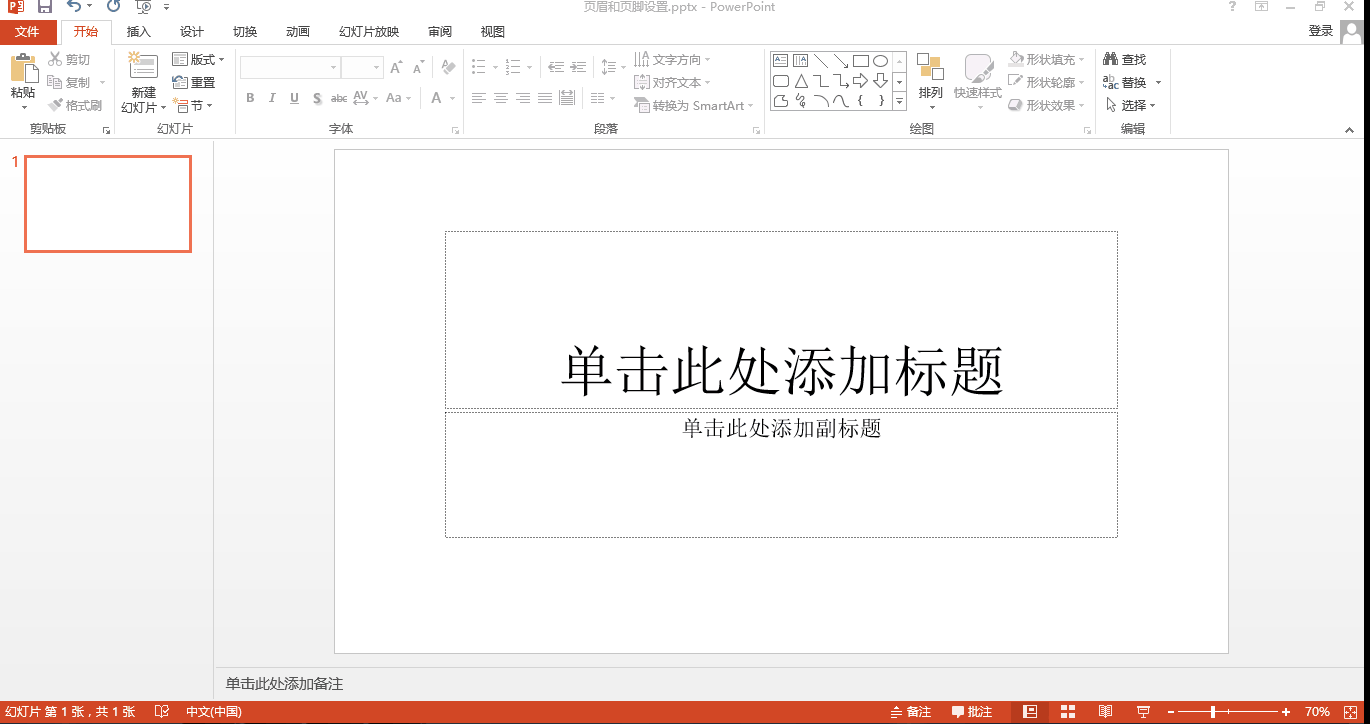Switch to Slide Sorter view in status bar
Screen dimensions: 1370x724
tap(1068, 712)
